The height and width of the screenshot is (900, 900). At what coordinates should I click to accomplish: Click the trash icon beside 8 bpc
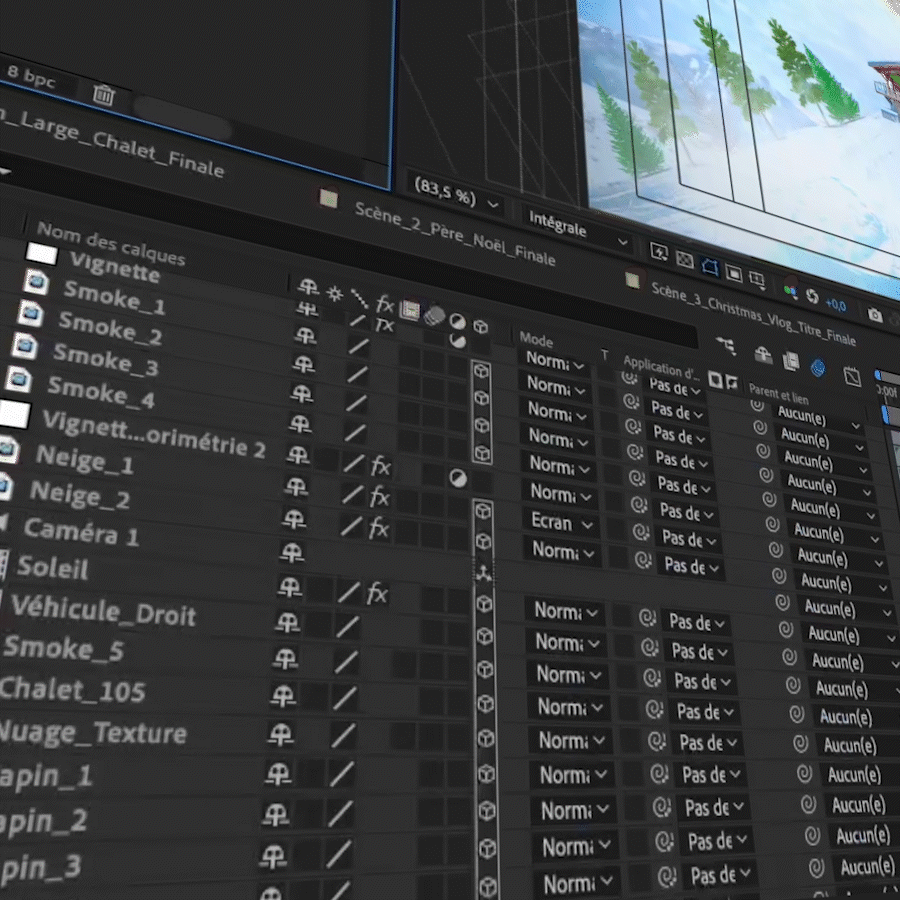point(103,93)
